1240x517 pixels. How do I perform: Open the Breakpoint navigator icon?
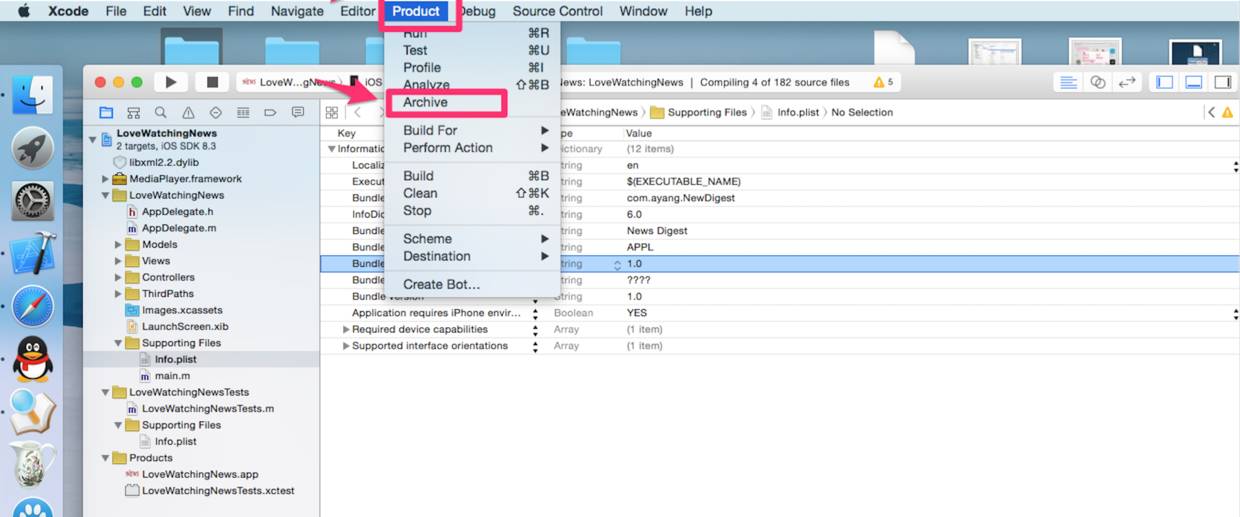[270, 113]
